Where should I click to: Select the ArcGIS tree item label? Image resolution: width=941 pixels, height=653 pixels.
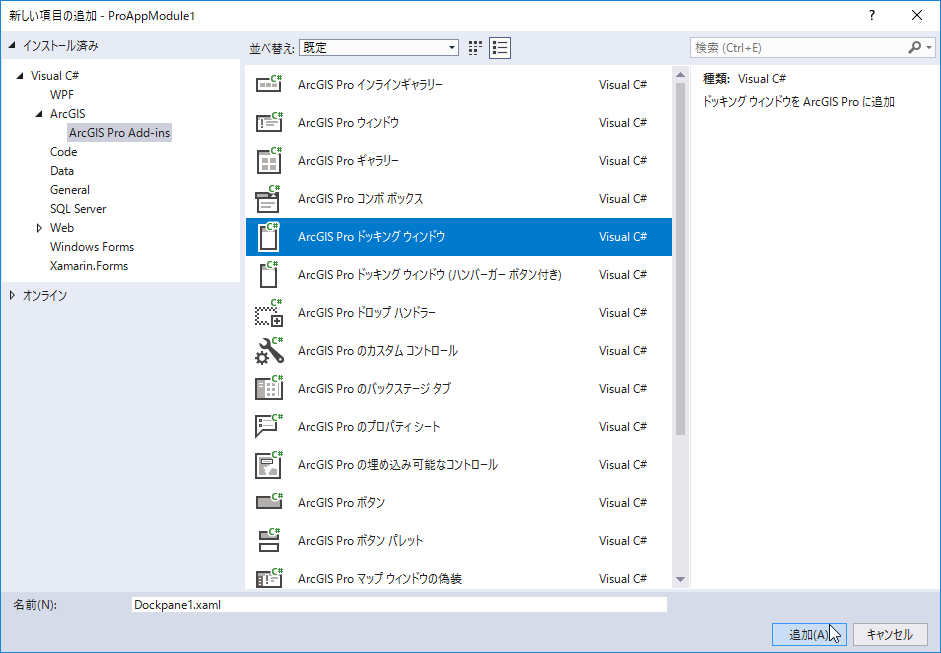(x=67, y=114)
